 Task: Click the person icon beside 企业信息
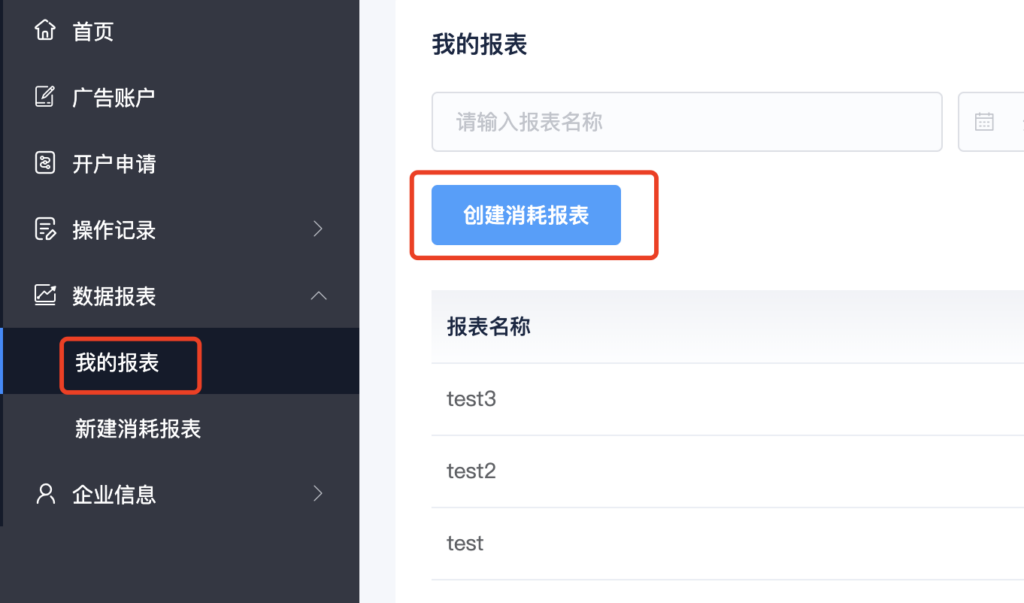click(x=45, y=493)
